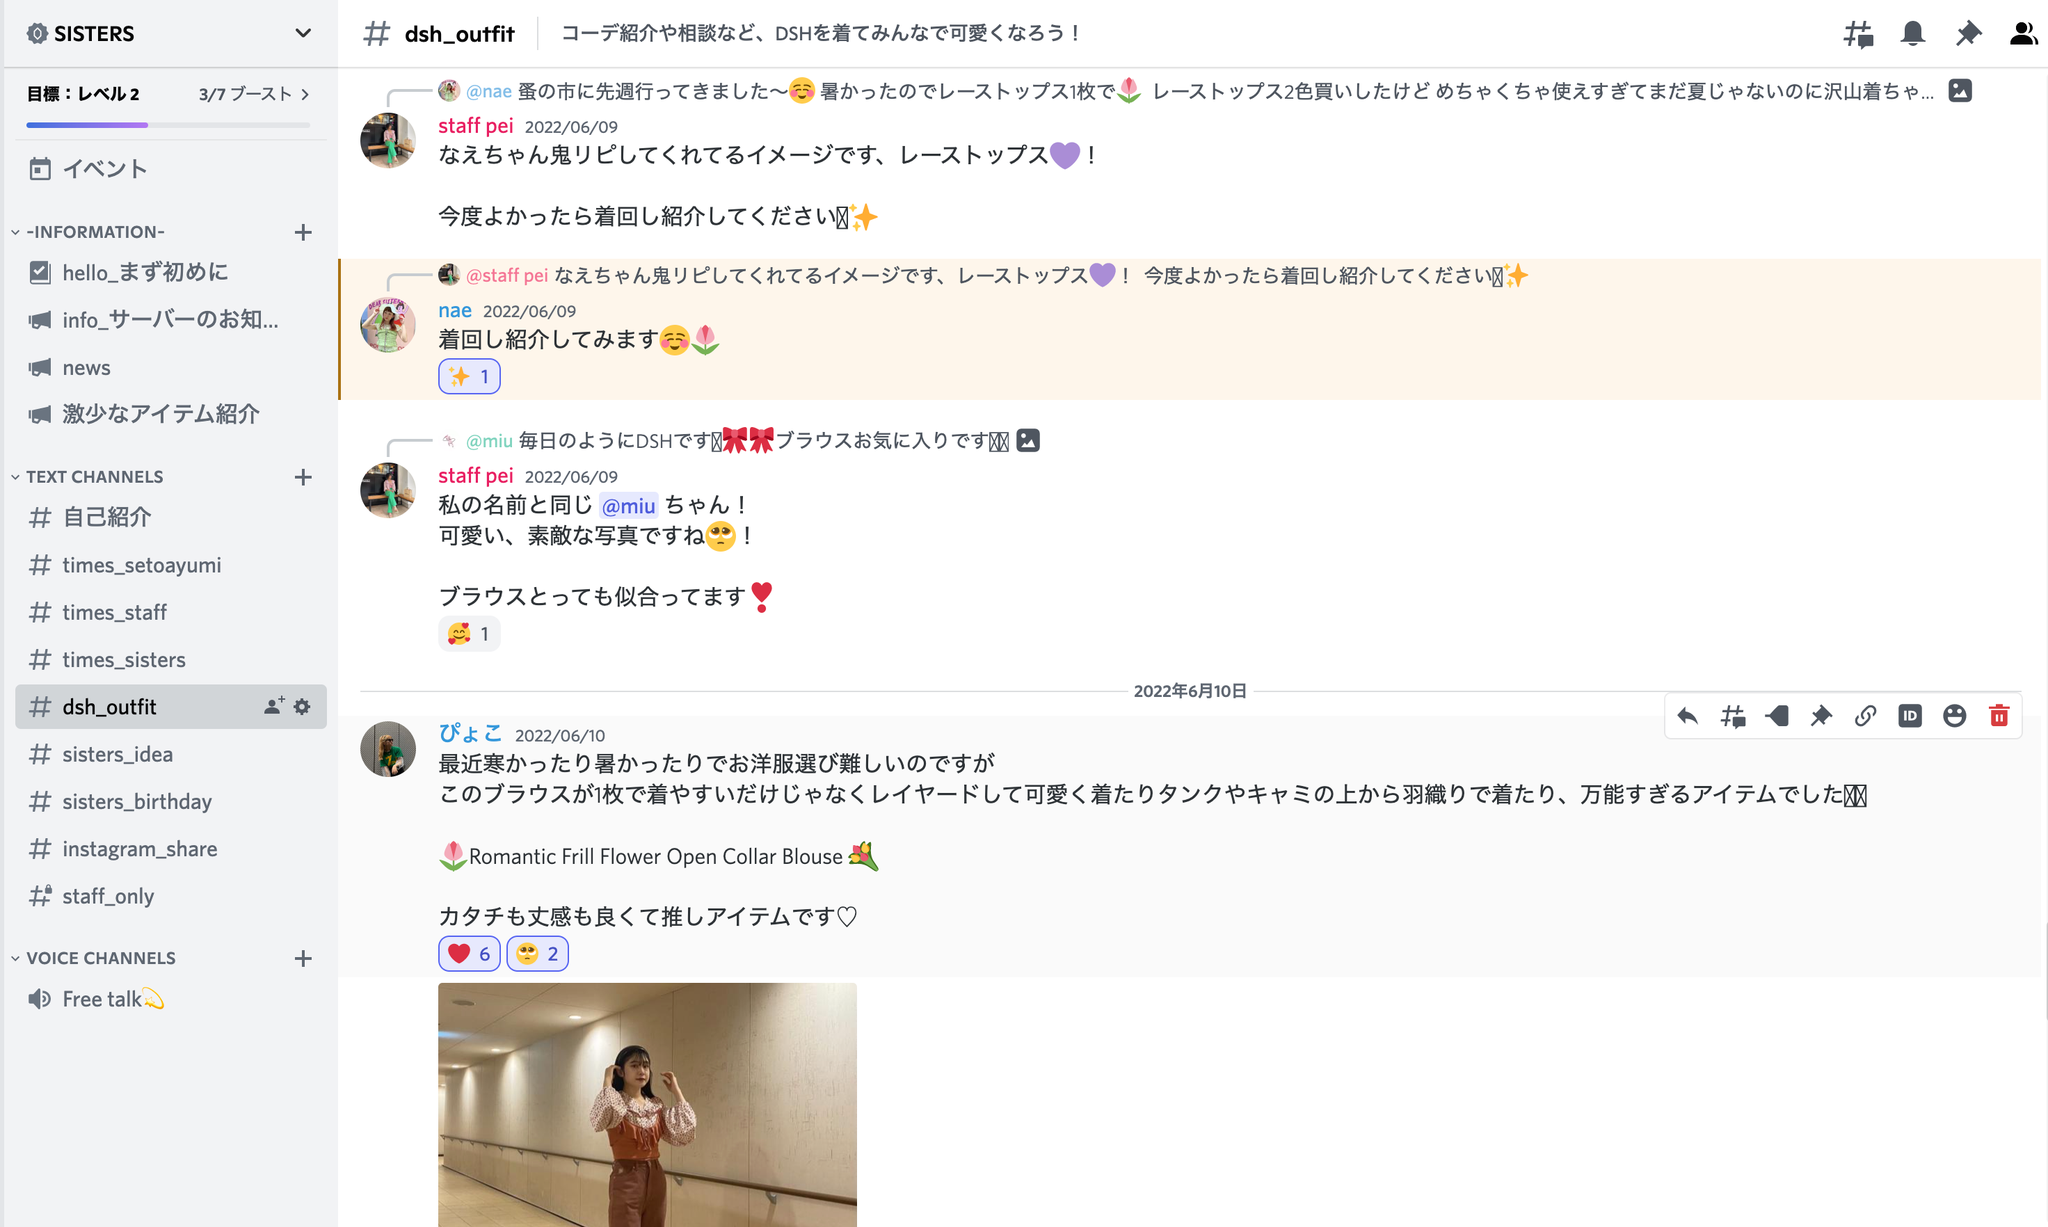Click reply arrow on ぴょこ's message
The image size is (2048, 1227).
(x=1688, y=716)
